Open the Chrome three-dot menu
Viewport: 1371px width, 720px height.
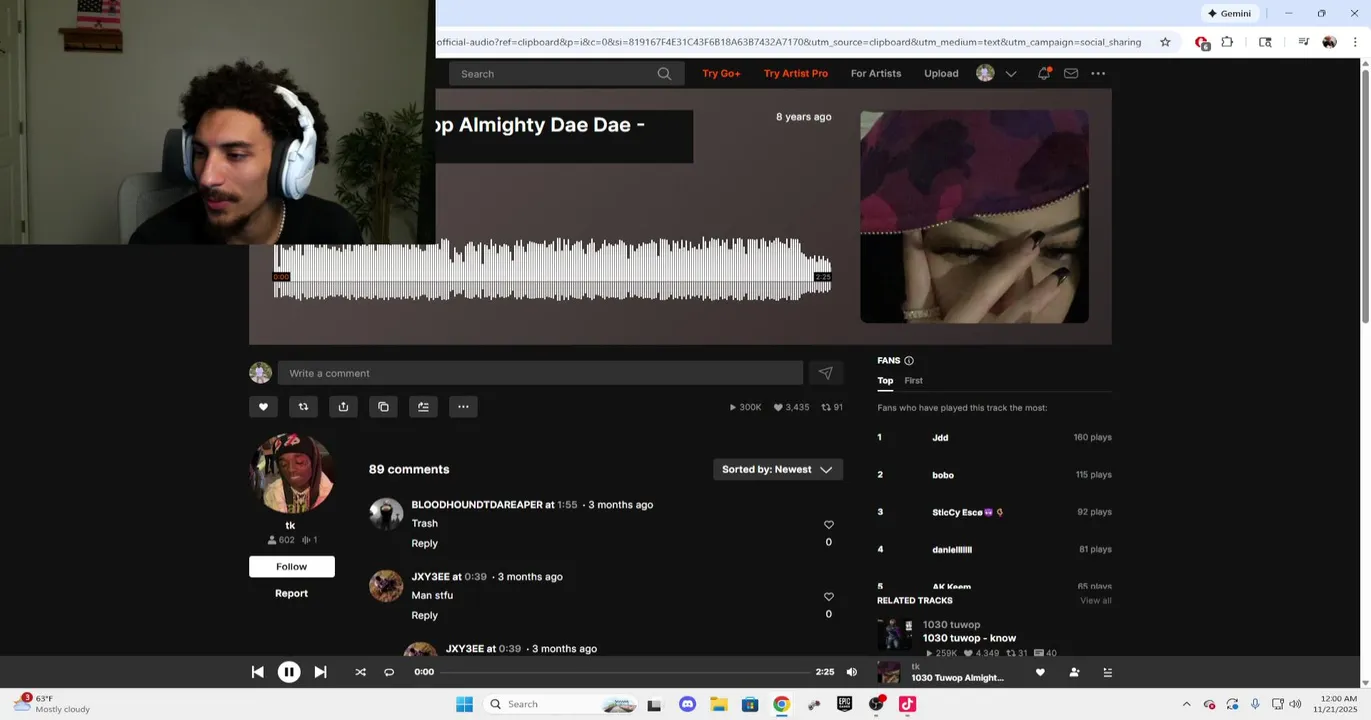tap(1355, 42)
